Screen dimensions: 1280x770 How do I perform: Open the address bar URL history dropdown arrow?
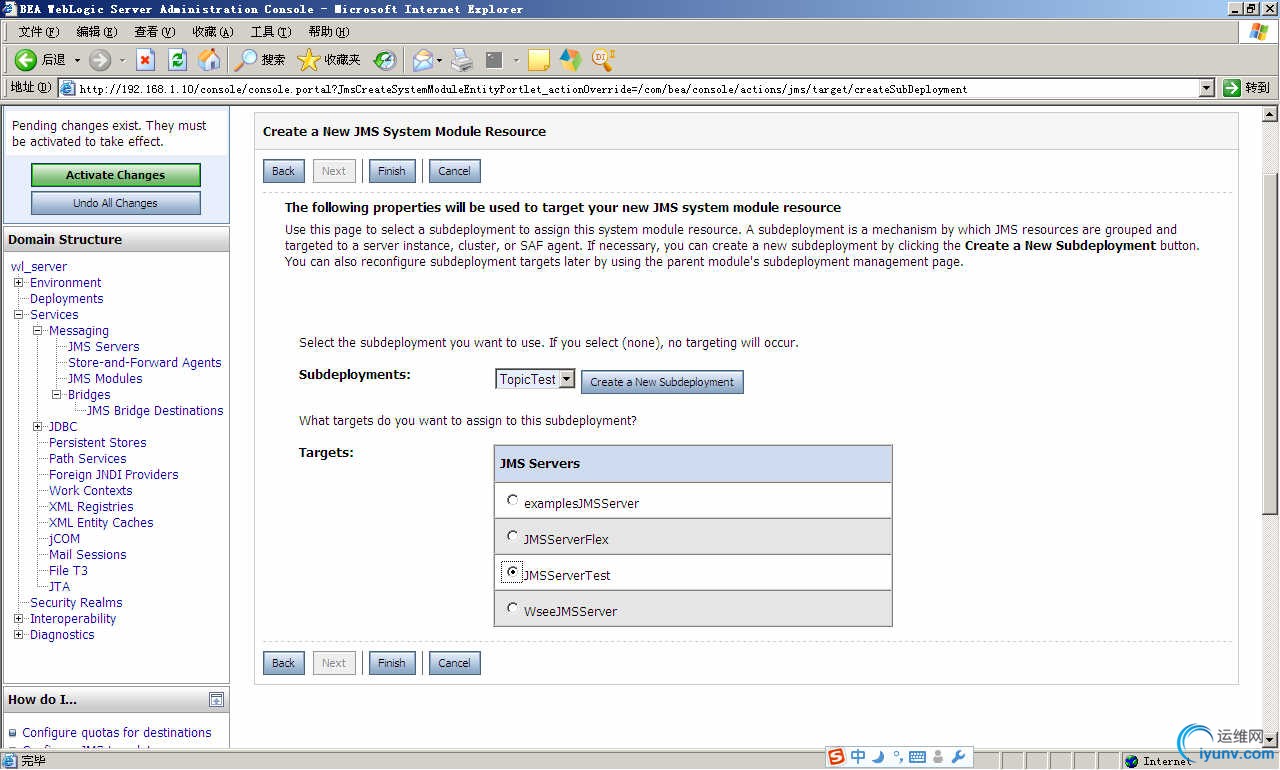pos(1207,88)
